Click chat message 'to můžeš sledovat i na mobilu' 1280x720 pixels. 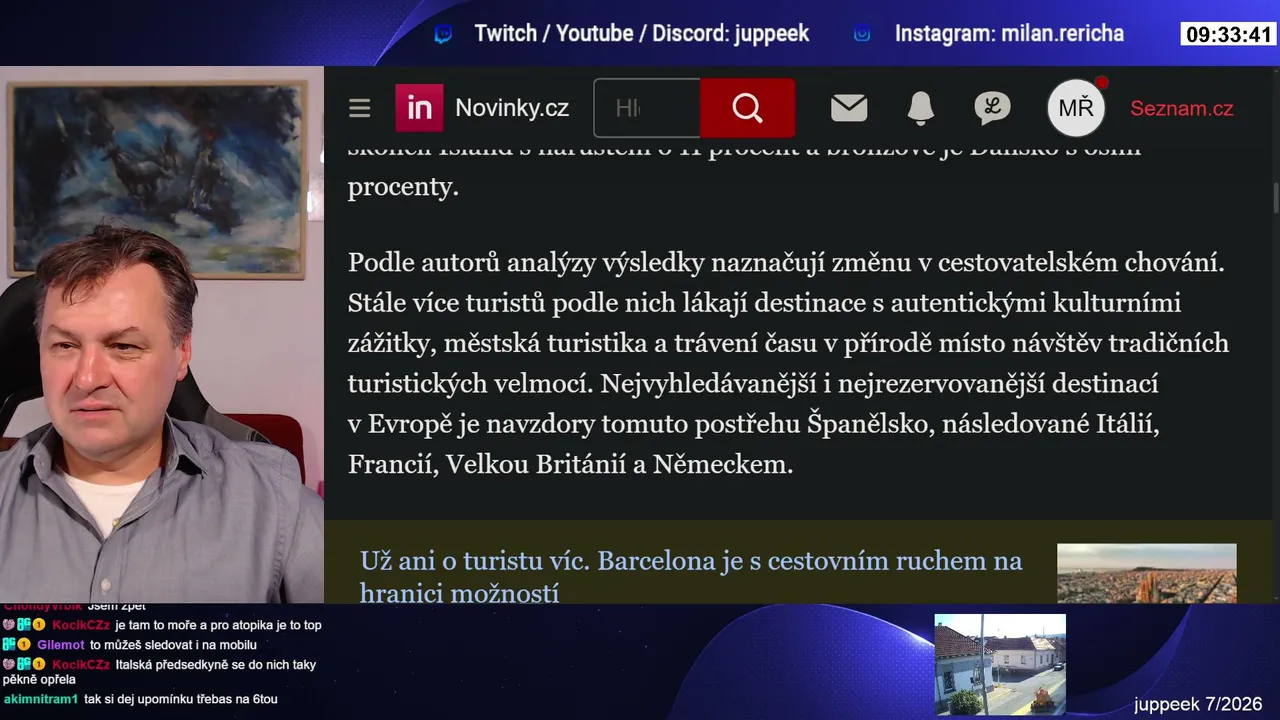pos(173,645)
